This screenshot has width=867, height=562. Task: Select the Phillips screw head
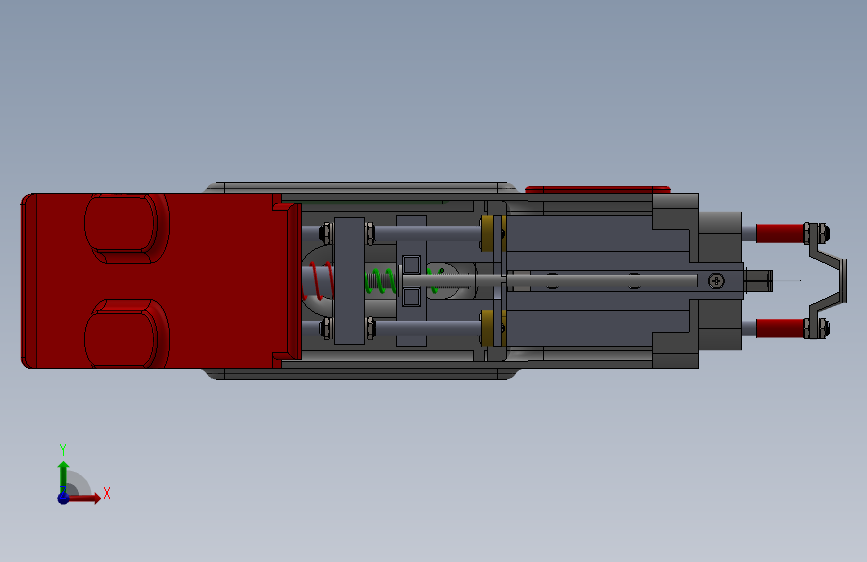[x=716, y=281]
